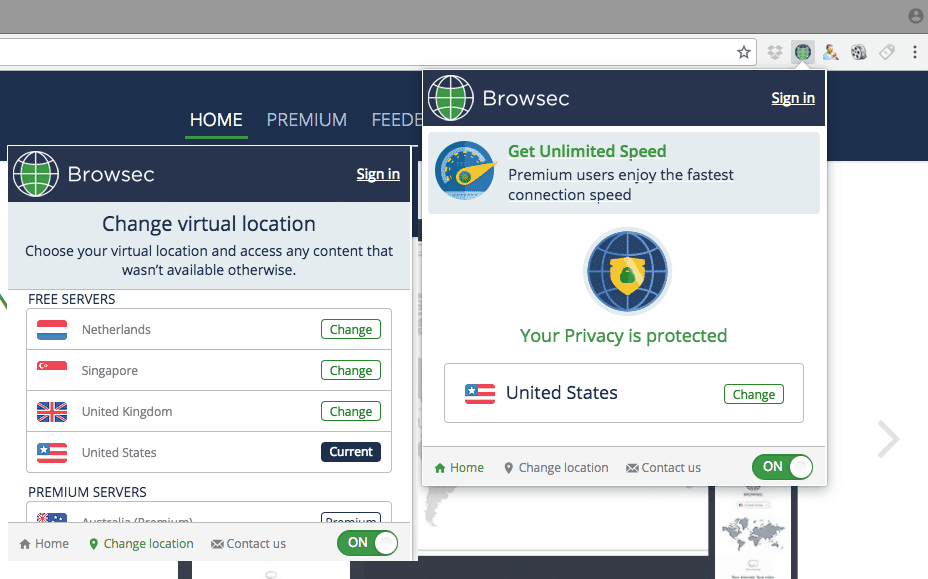Screen dimensions: 928x579
Task: Click the Netherlands flag icon
Action: (52, 330)
